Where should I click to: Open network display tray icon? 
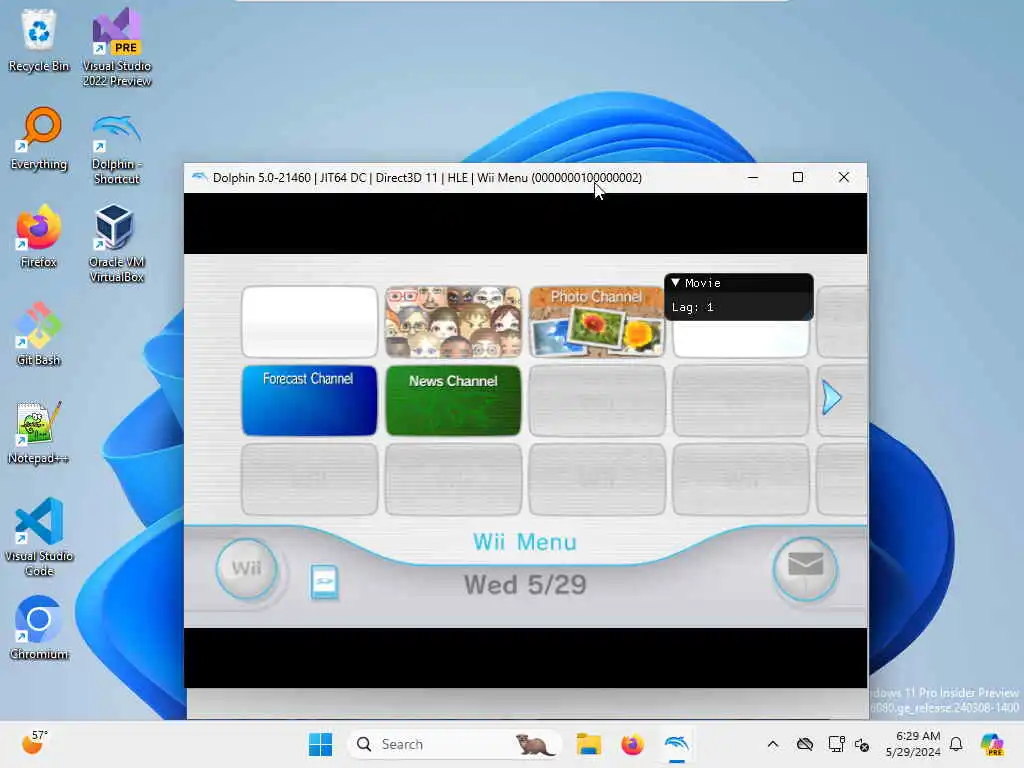tap(836, 744)
